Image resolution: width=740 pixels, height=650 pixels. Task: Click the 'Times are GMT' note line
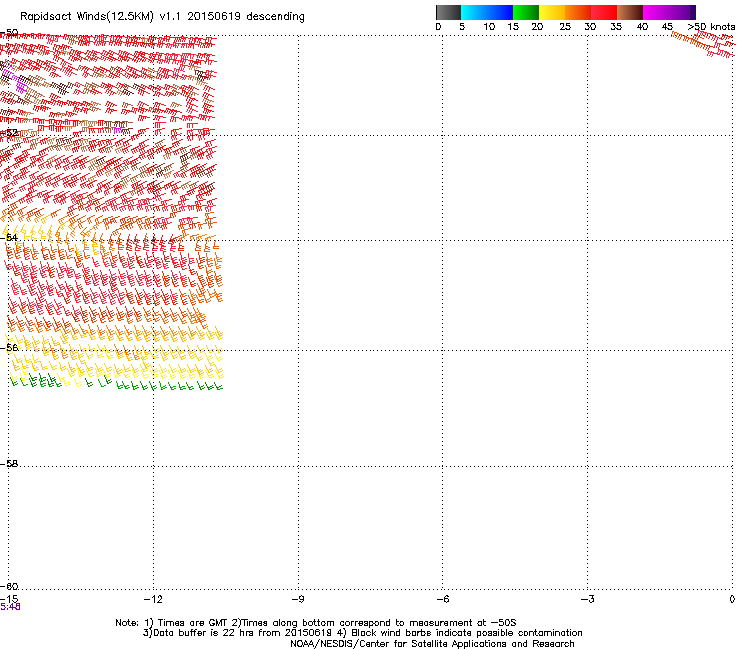coord(316,623)
